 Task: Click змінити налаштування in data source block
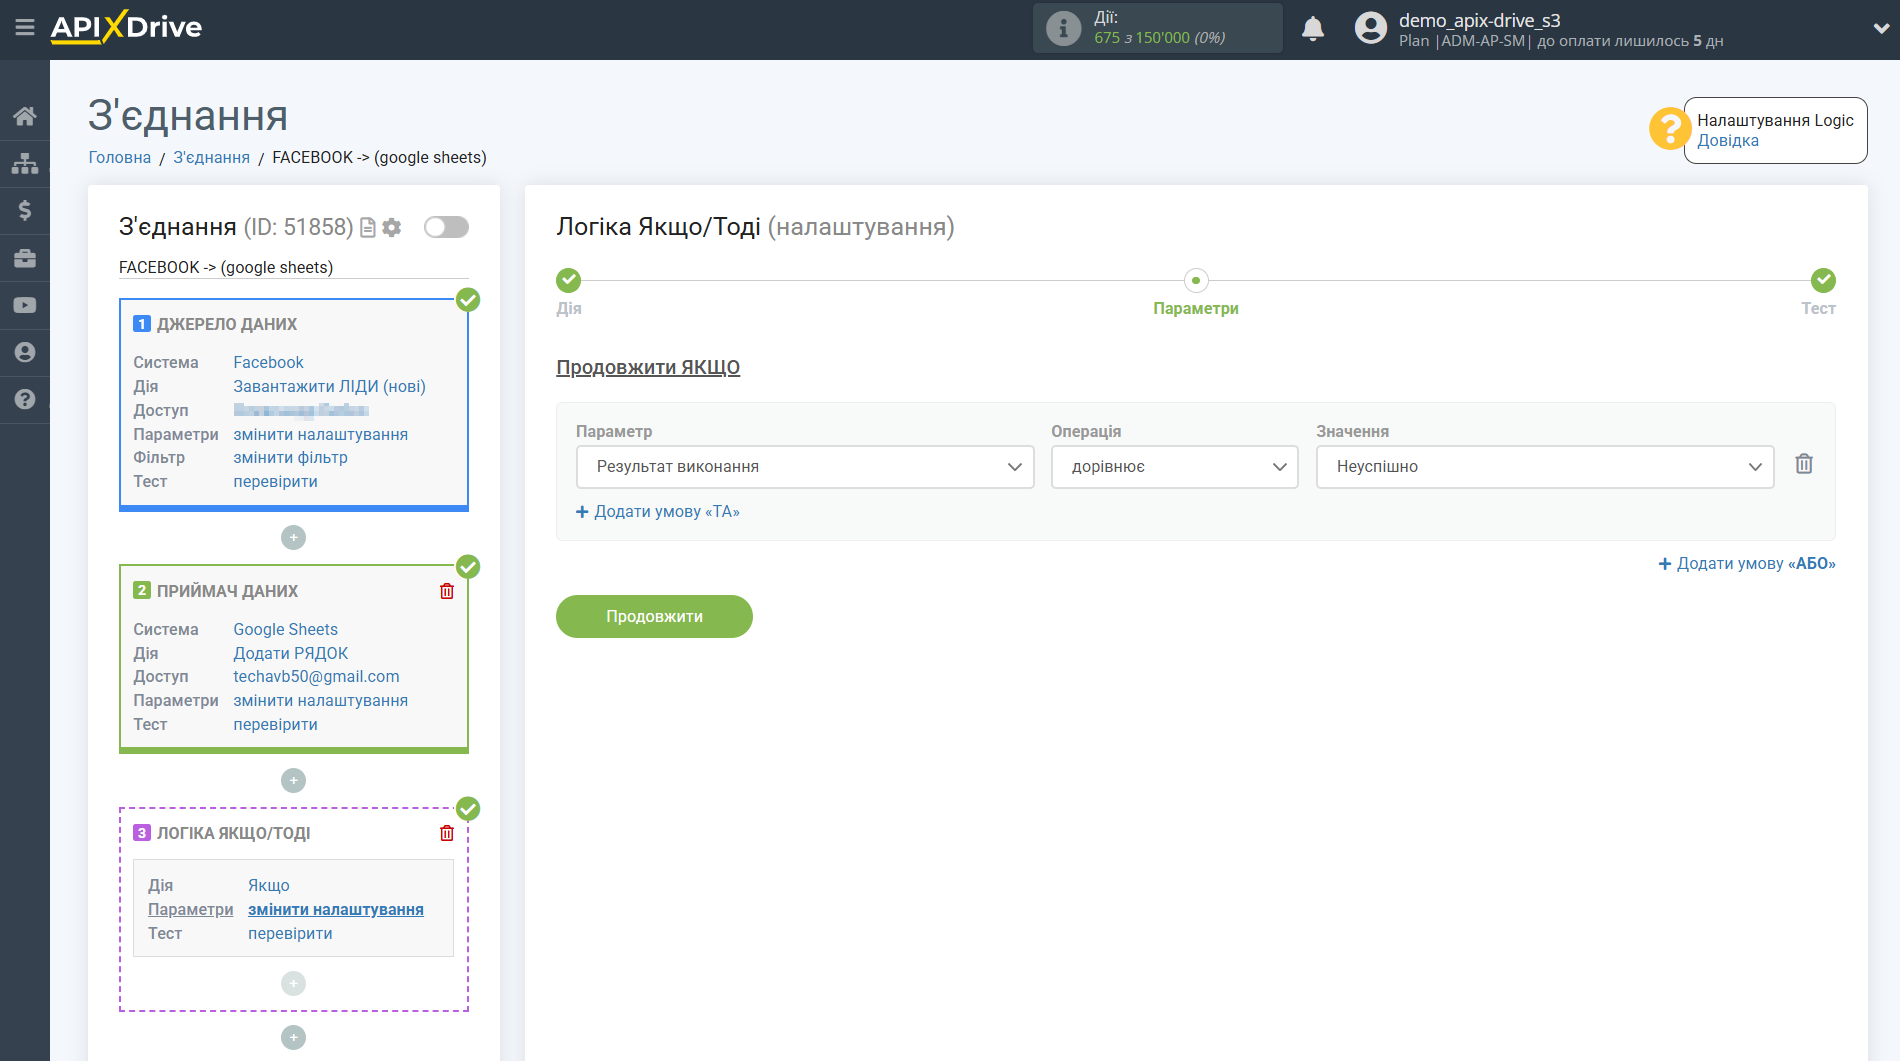click(x=320, y=435)
